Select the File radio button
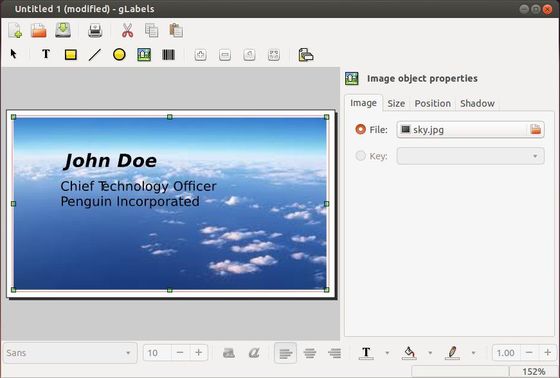Viewport: 560px width, 378px height. pyautogui.click(x=361, y=129)
